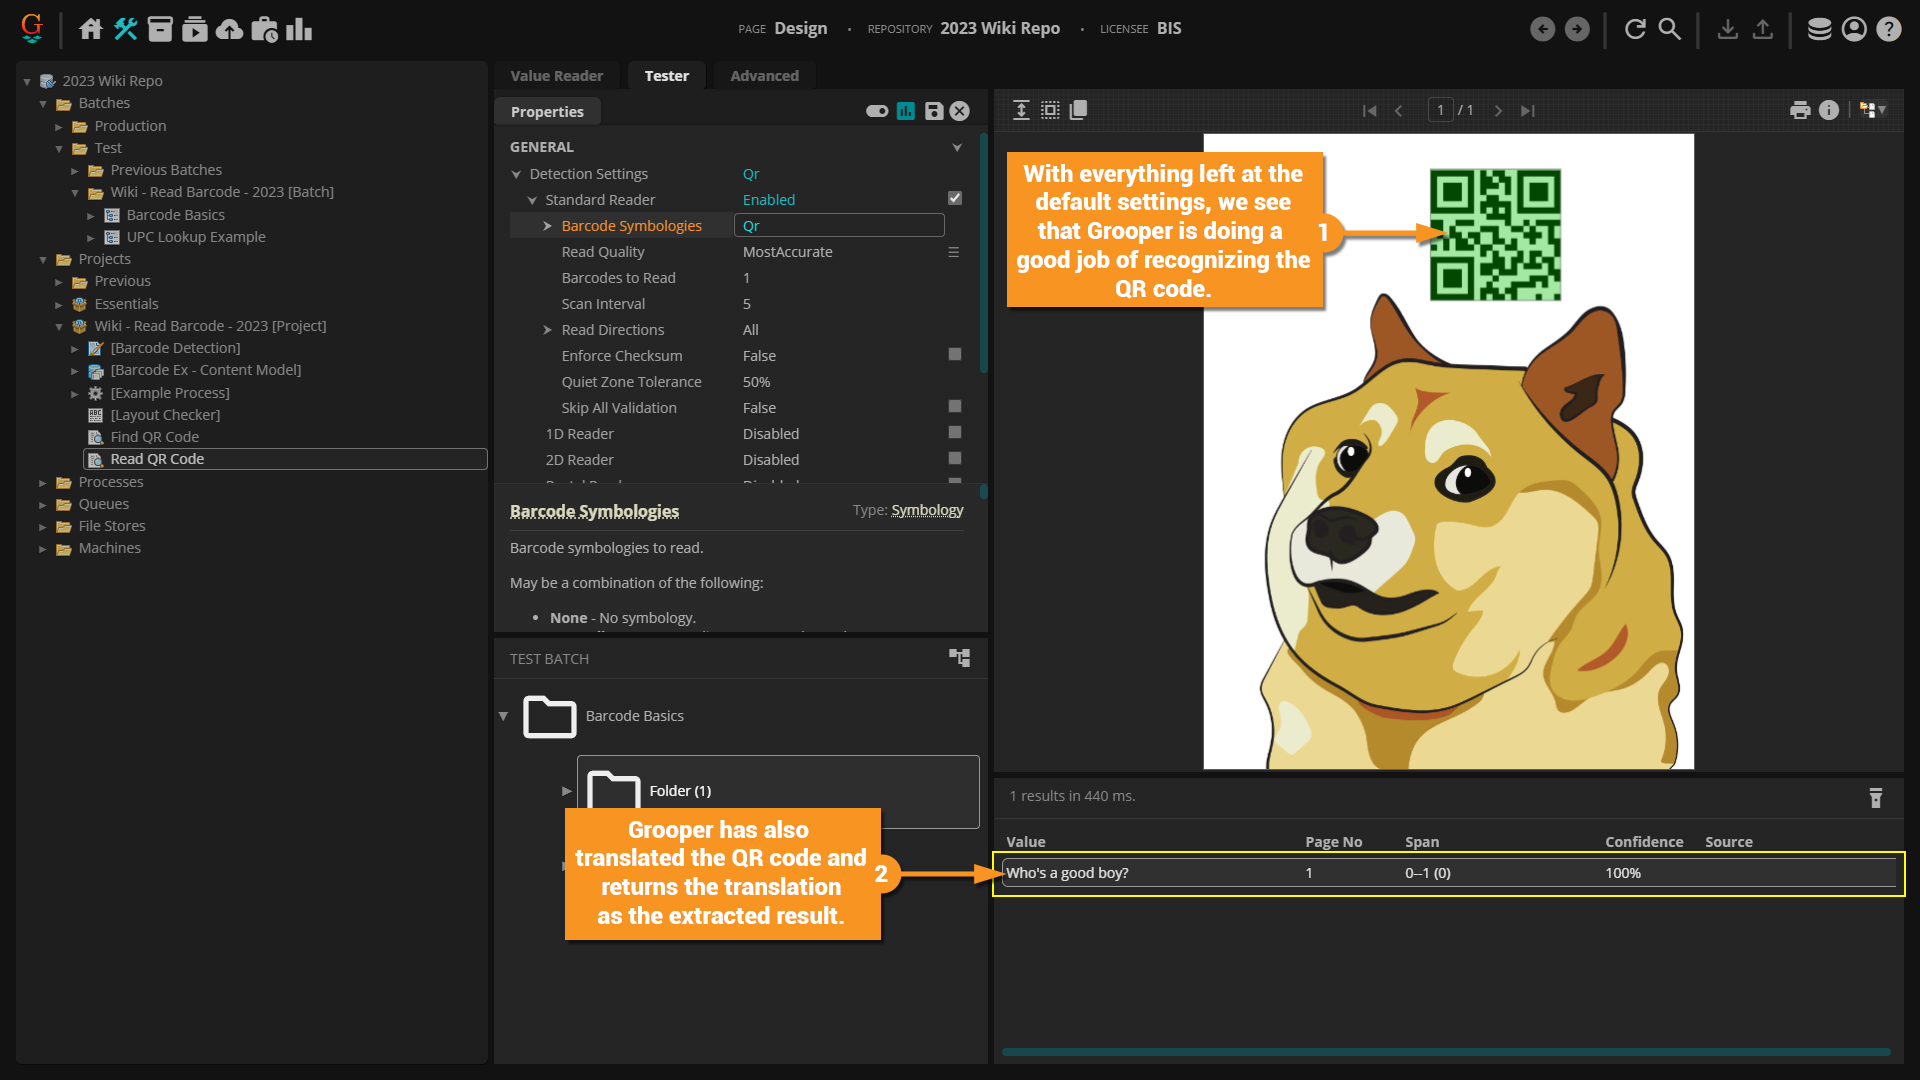The width and height of the screenshot is (1920, 1080).
Task: Click the Symbology type link
Action: (x=927, y=510)
